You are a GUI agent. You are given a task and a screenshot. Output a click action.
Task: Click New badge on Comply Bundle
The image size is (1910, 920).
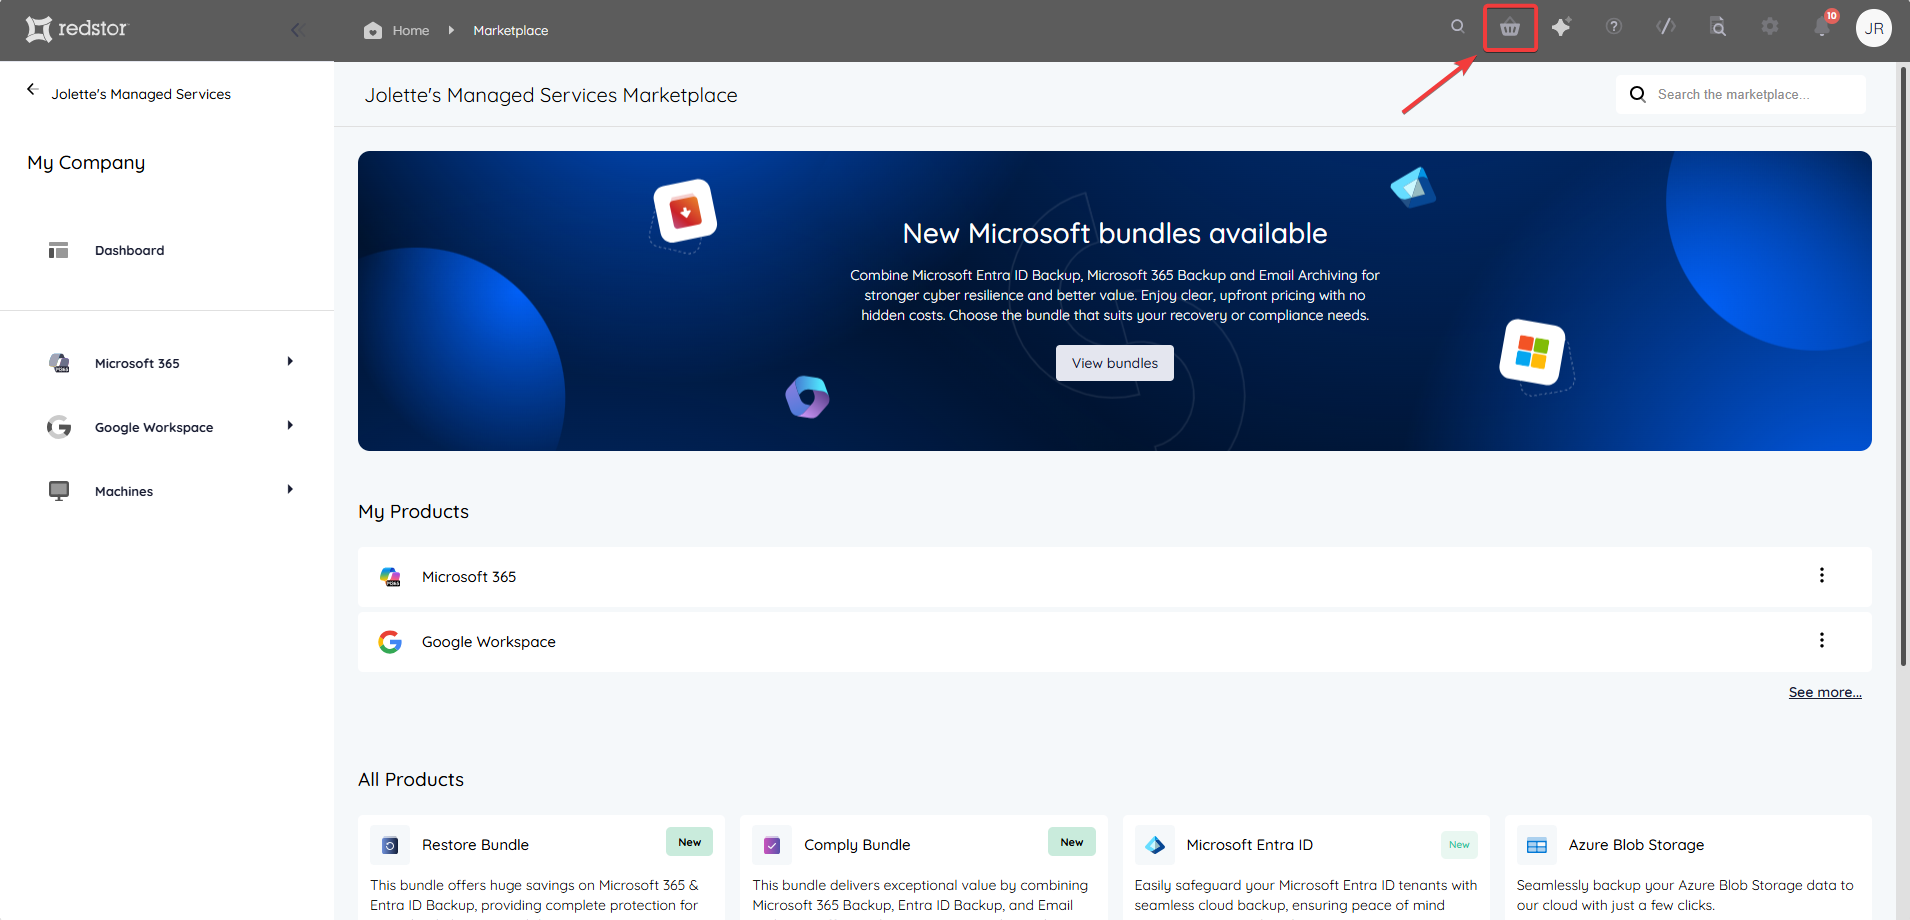(x=1072, y=842)
